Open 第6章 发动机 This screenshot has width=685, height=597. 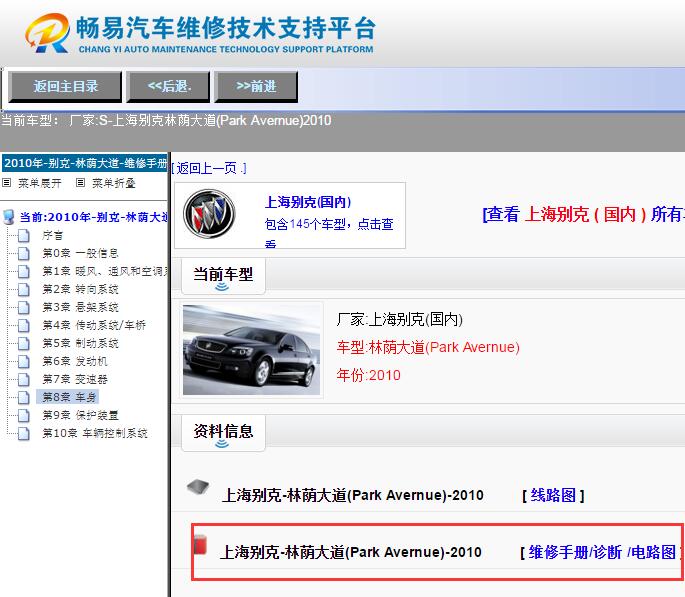[75, 361]
